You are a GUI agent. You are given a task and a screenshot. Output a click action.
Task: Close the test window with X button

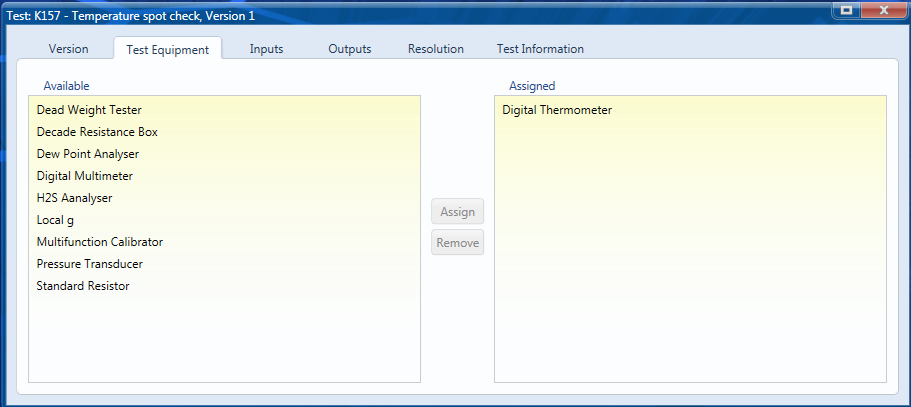pyautogui.click(x=884, y=9)
